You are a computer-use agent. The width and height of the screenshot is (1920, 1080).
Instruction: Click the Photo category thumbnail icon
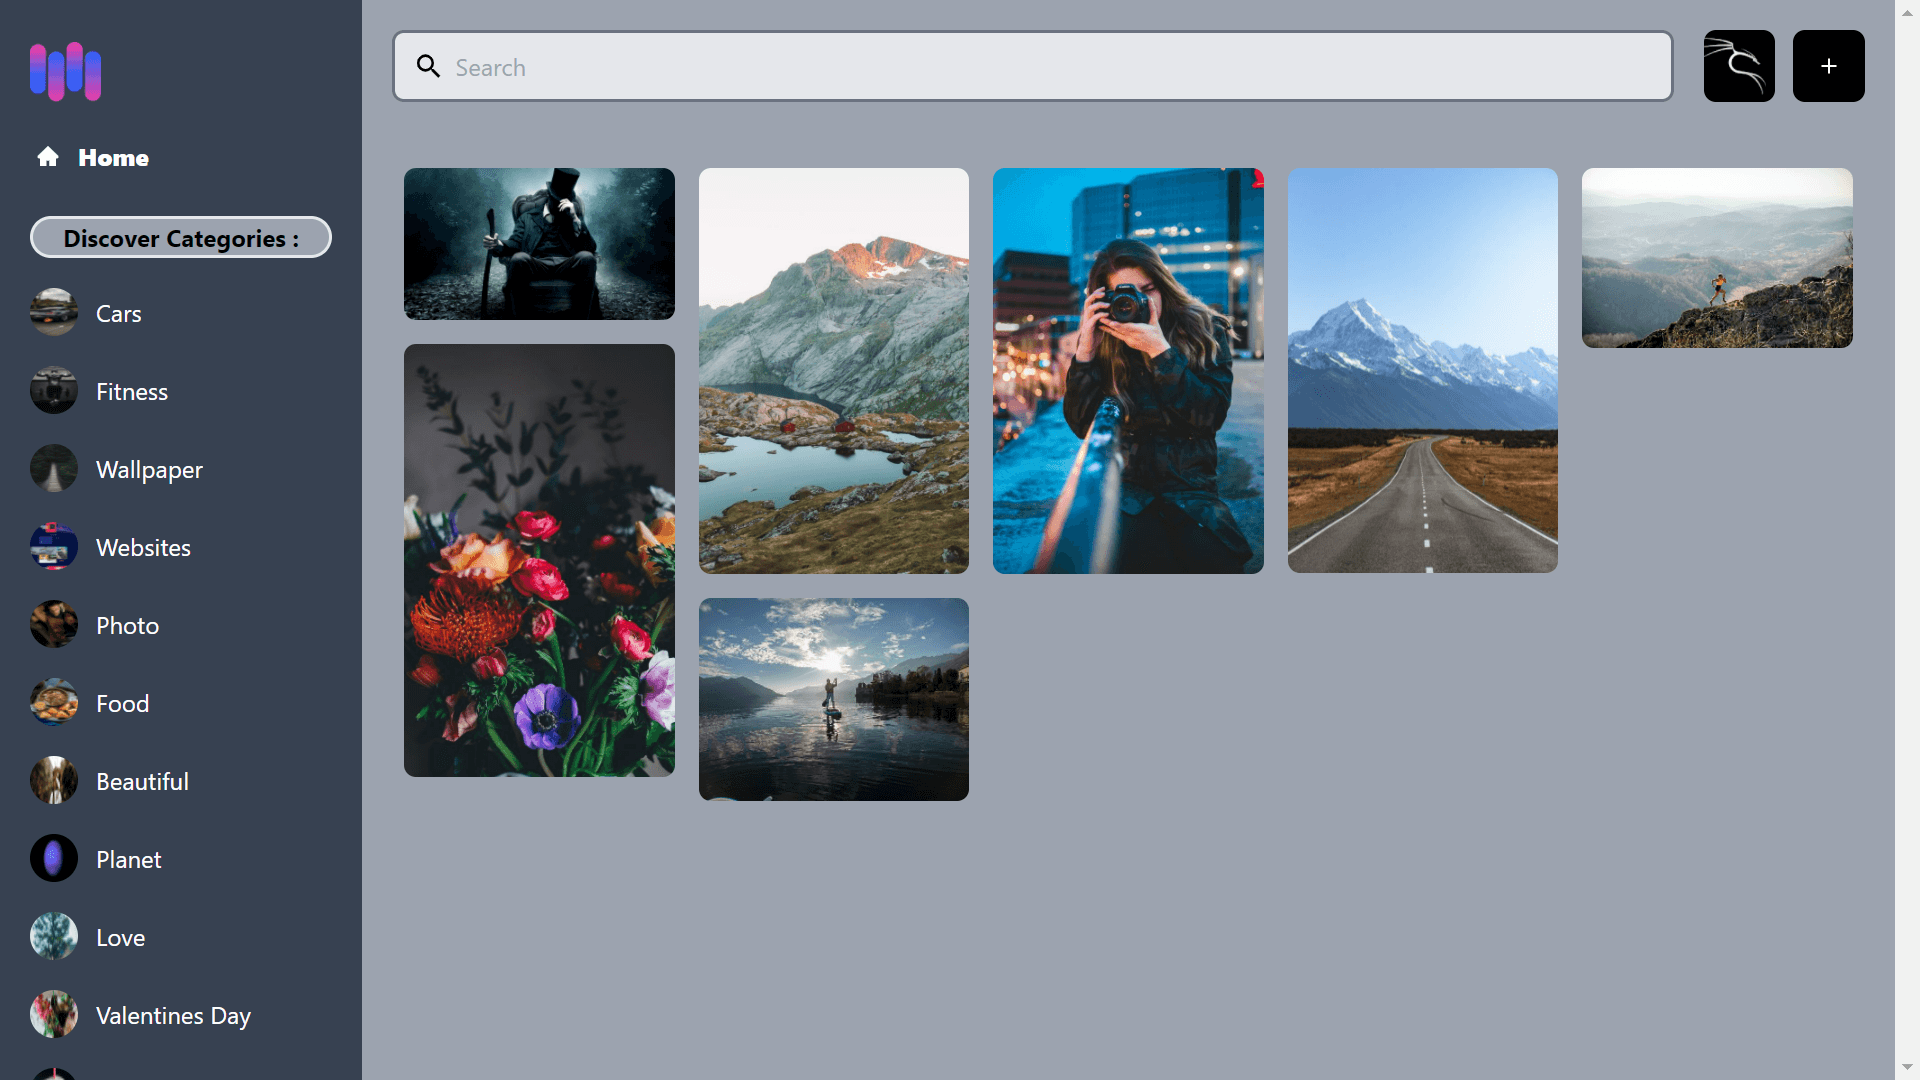pyautogui.click(x=54, y=624)
